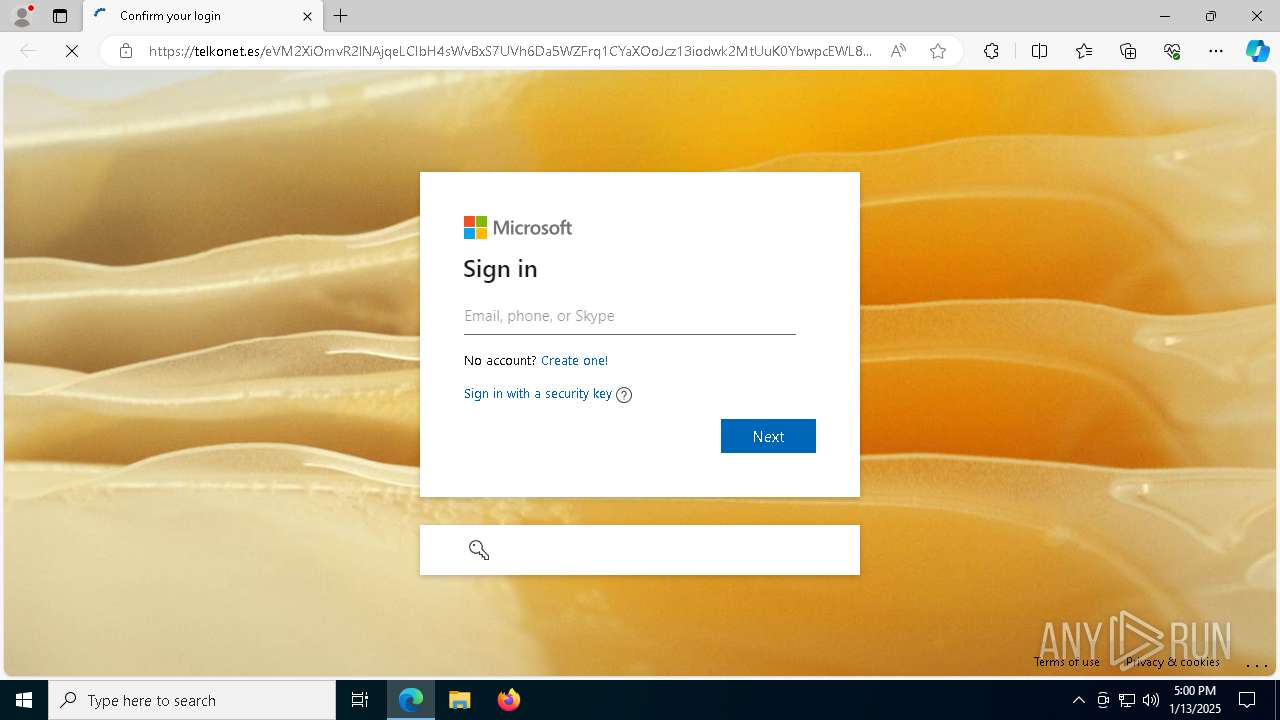1280x720 pixels.
Task: Open Extensions puzzle icon
Action: pyautogui.click(x=991, y=51)
